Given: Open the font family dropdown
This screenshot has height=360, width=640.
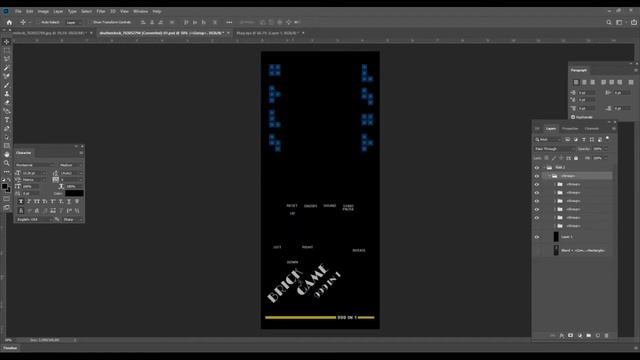Looking at the screenshot, I should tap(36, 165).
